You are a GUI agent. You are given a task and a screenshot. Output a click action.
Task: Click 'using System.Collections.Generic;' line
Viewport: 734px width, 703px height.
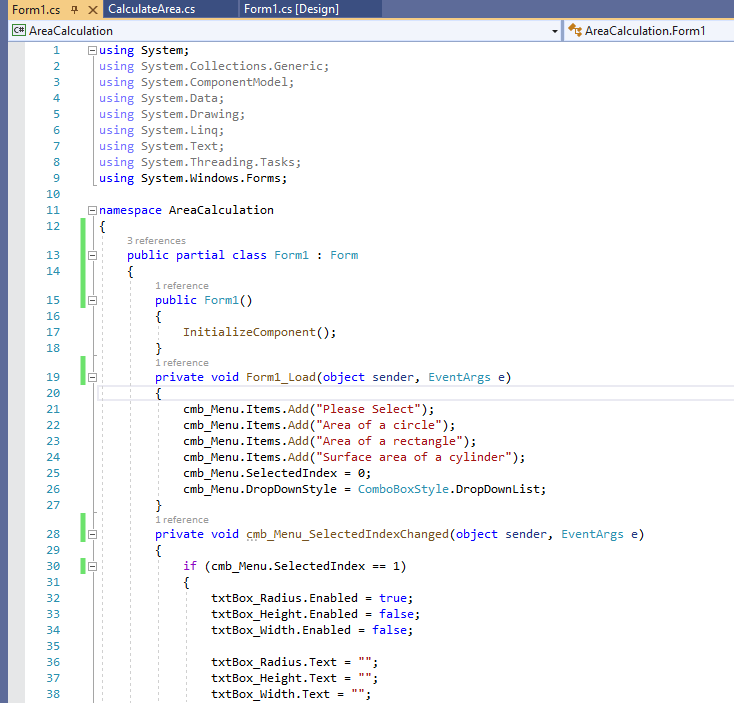click(214, 66)
